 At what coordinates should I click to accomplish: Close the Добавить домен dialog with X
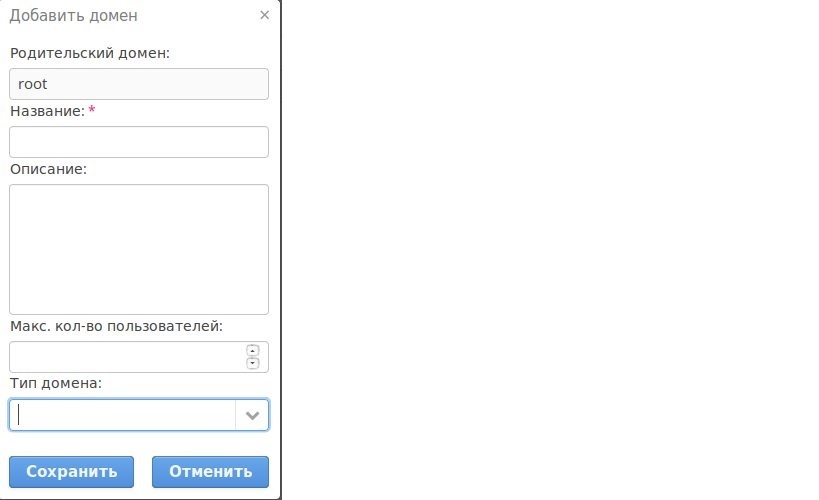265,15
